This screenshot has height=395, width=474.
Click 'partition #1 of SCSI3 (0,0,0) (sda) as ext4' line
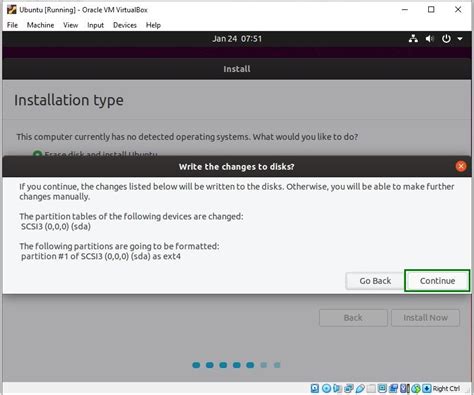click(x=101, y=256)
